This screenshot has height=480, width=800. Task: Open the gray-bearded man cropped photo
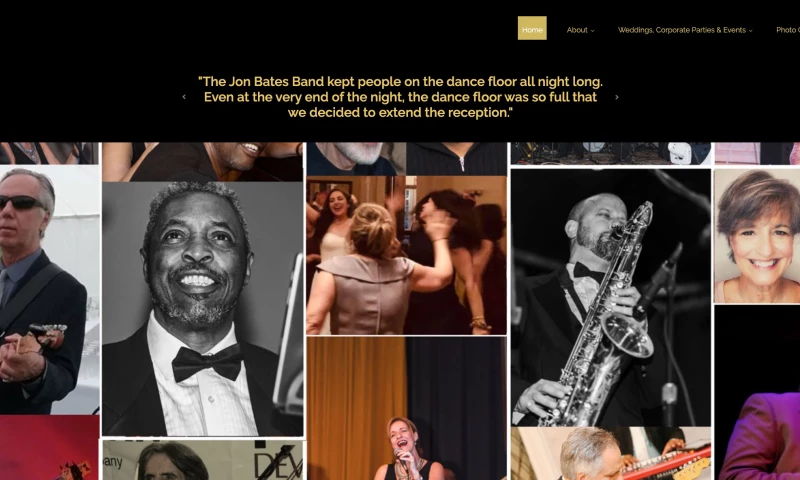356,159
